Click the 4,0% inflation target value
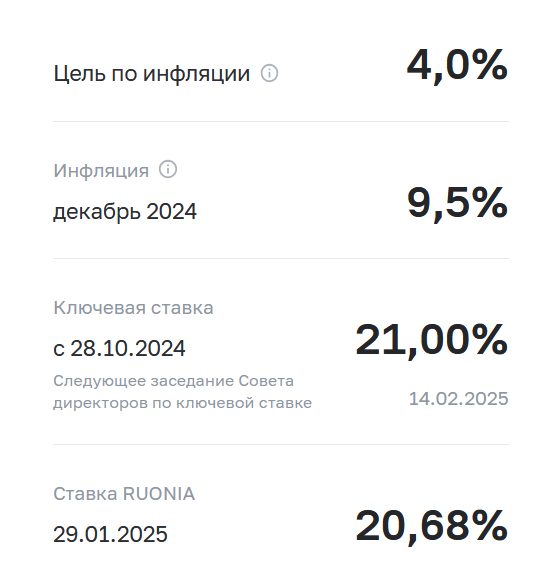The width and height of the screenshot is (538, 581). click(x=457, y=66)
